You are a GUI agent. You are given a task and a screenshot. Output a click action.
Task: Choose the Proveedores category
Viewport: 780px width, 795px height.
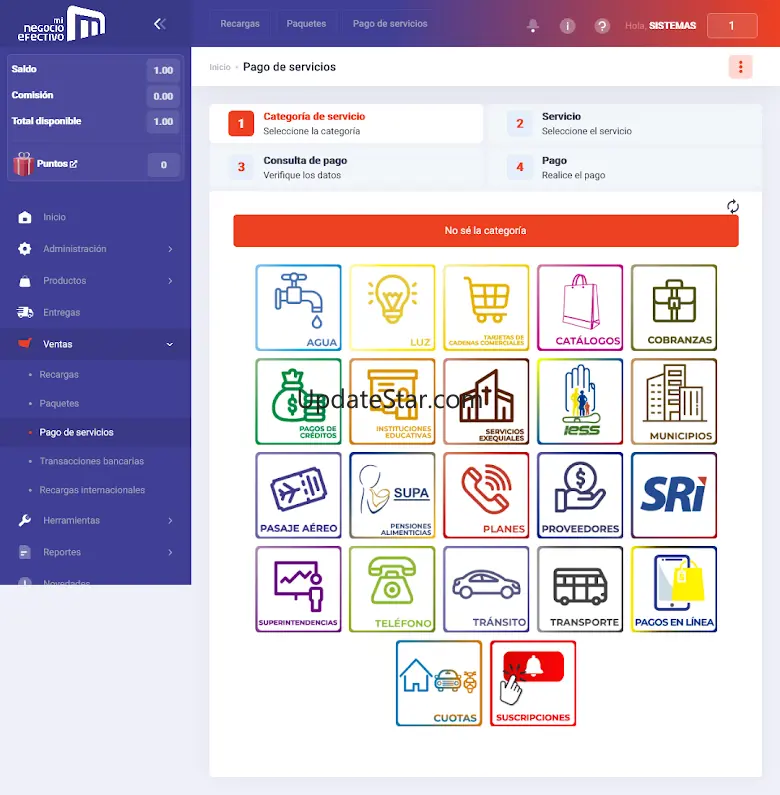point(580,495)
